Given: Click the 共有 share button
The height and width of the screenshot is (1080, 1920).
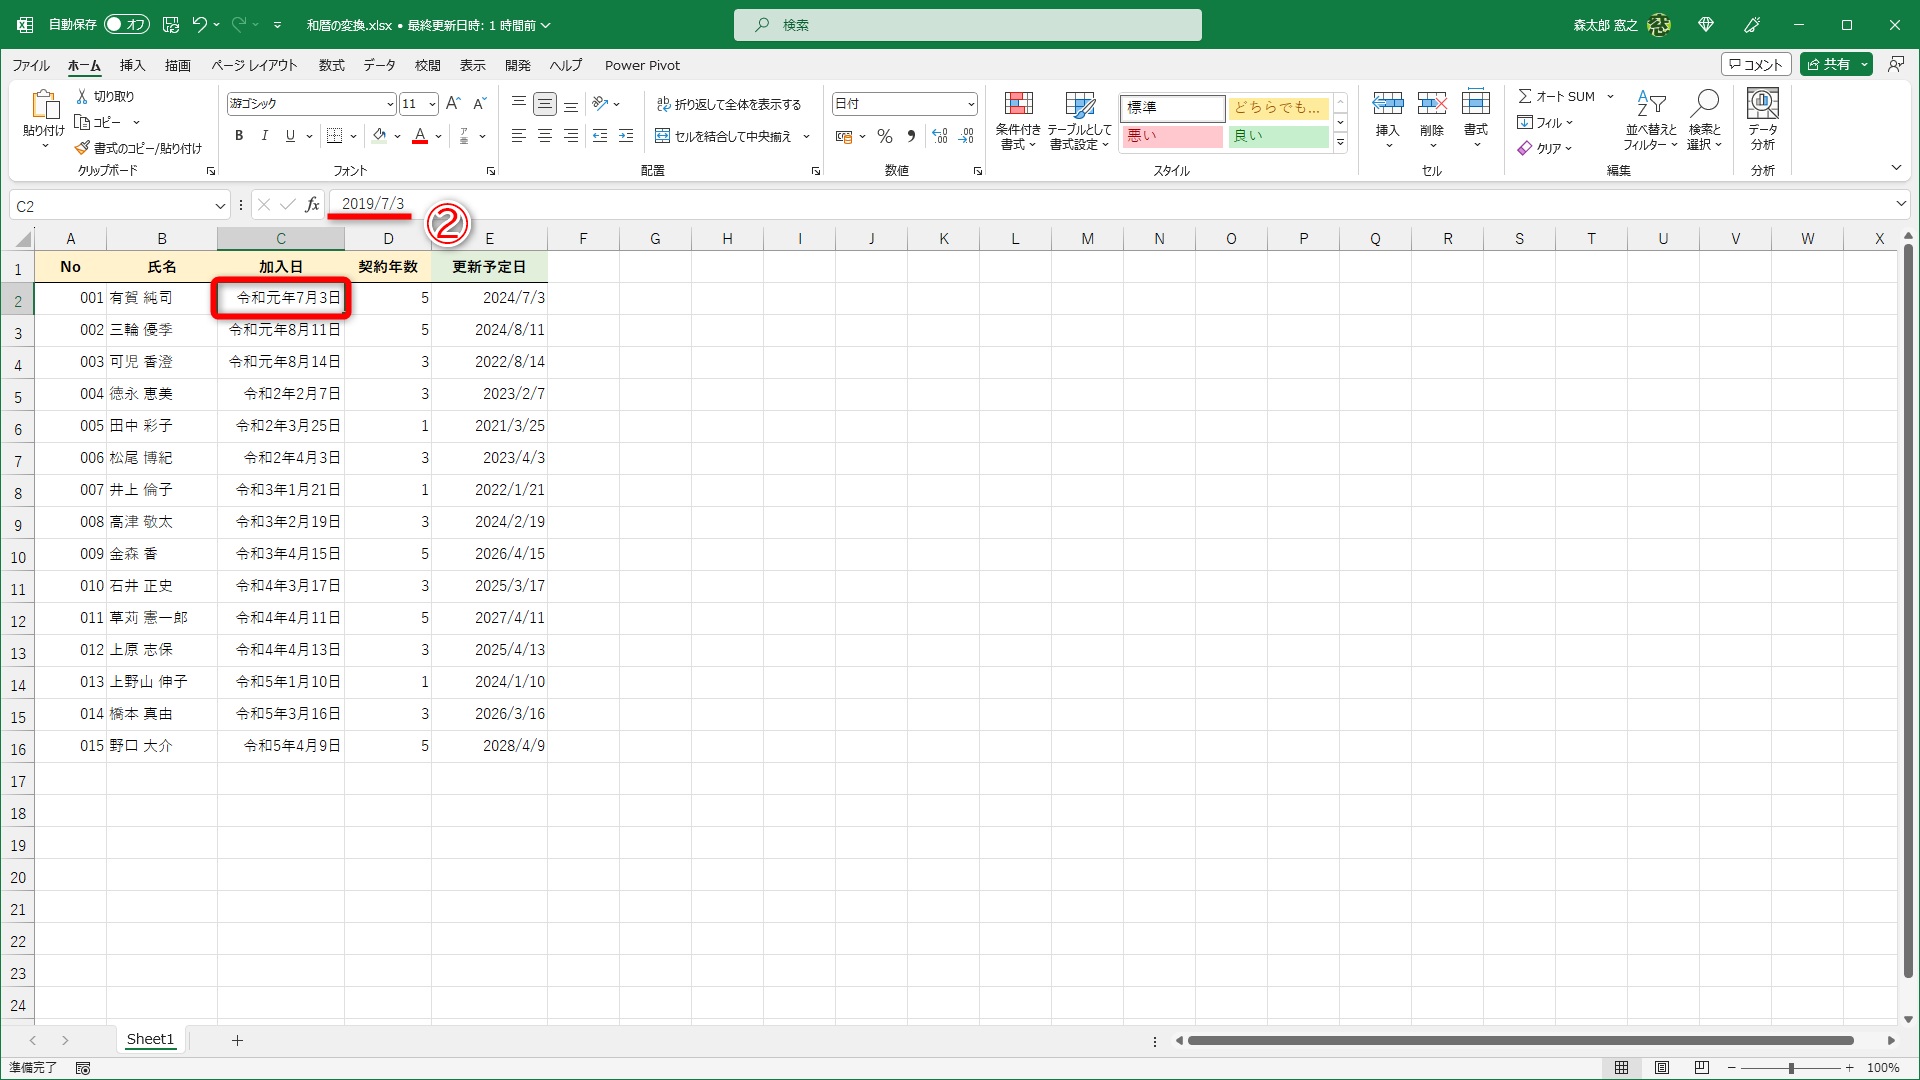Looking at the screenshot, I should (1828, 64).
